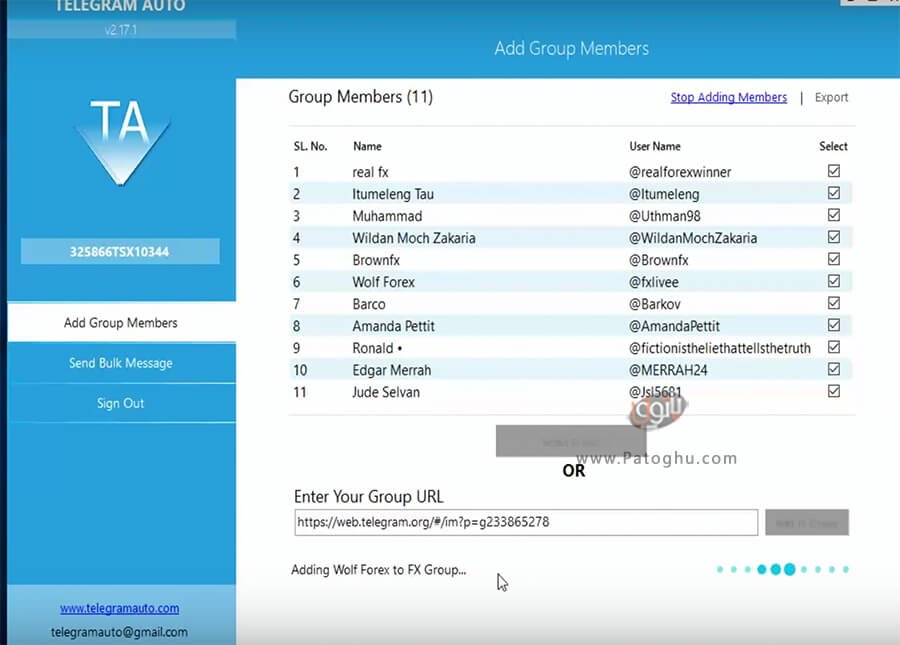900x645 pixels.
Task: Select the username '@Brownfx'
Action: click(x=658, y=260)
